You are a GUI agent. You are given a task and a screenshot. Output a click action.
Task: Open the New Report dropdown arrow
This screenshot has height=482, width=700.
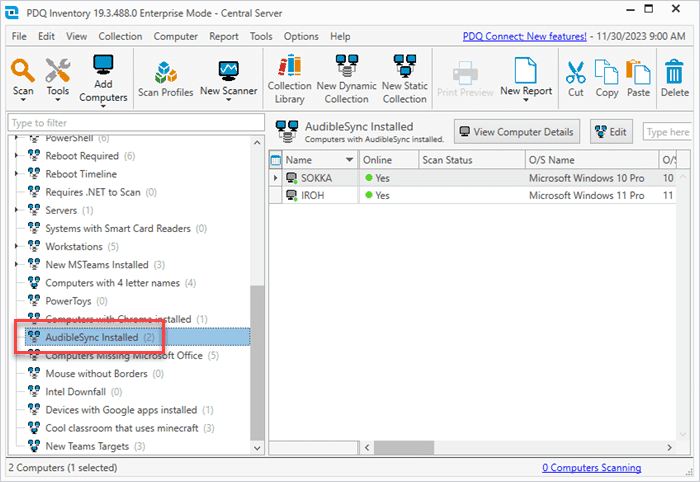(x=525, y=100)
